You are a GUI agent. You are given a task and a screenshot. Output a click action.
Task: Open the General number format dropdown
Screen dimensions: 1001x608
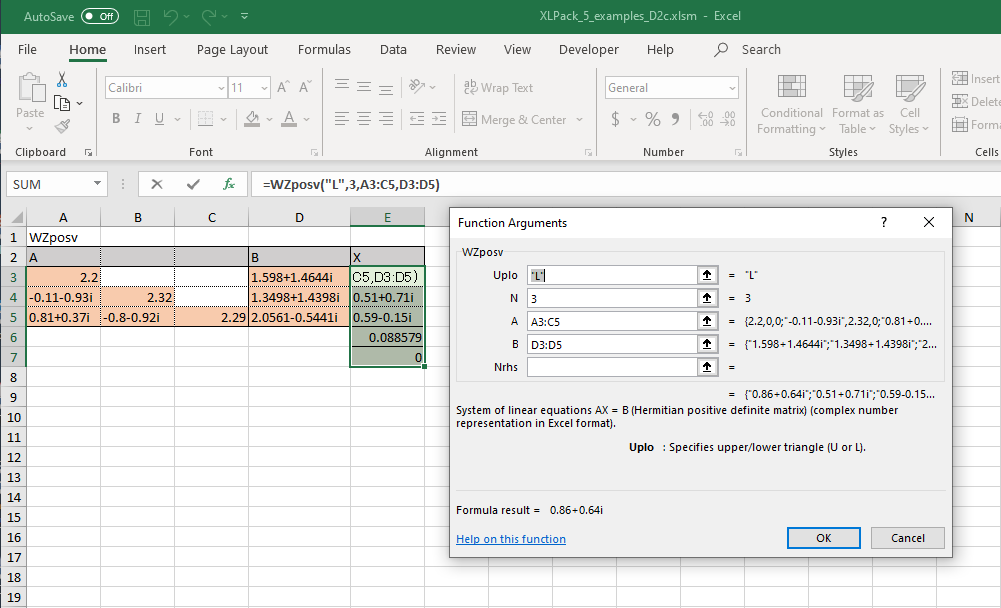pyautogui.click(x=732, y=88)
